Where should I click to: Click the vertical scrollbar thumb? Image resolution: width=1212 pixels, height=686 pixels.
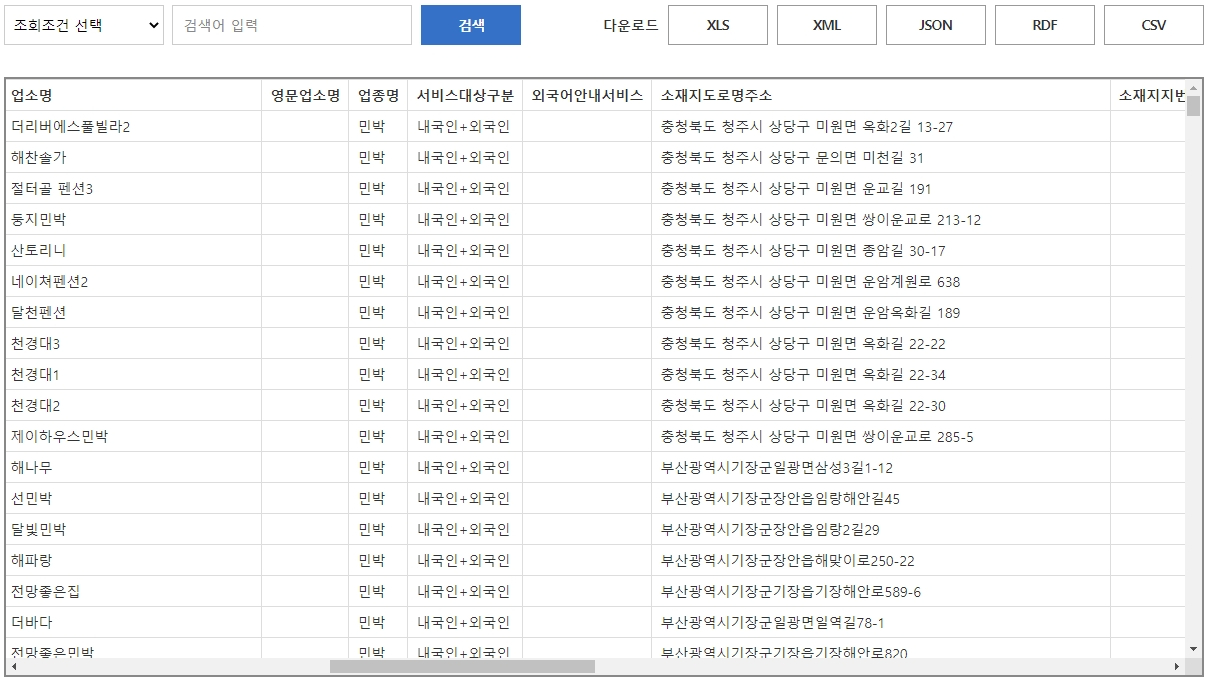pos(1193,106)
